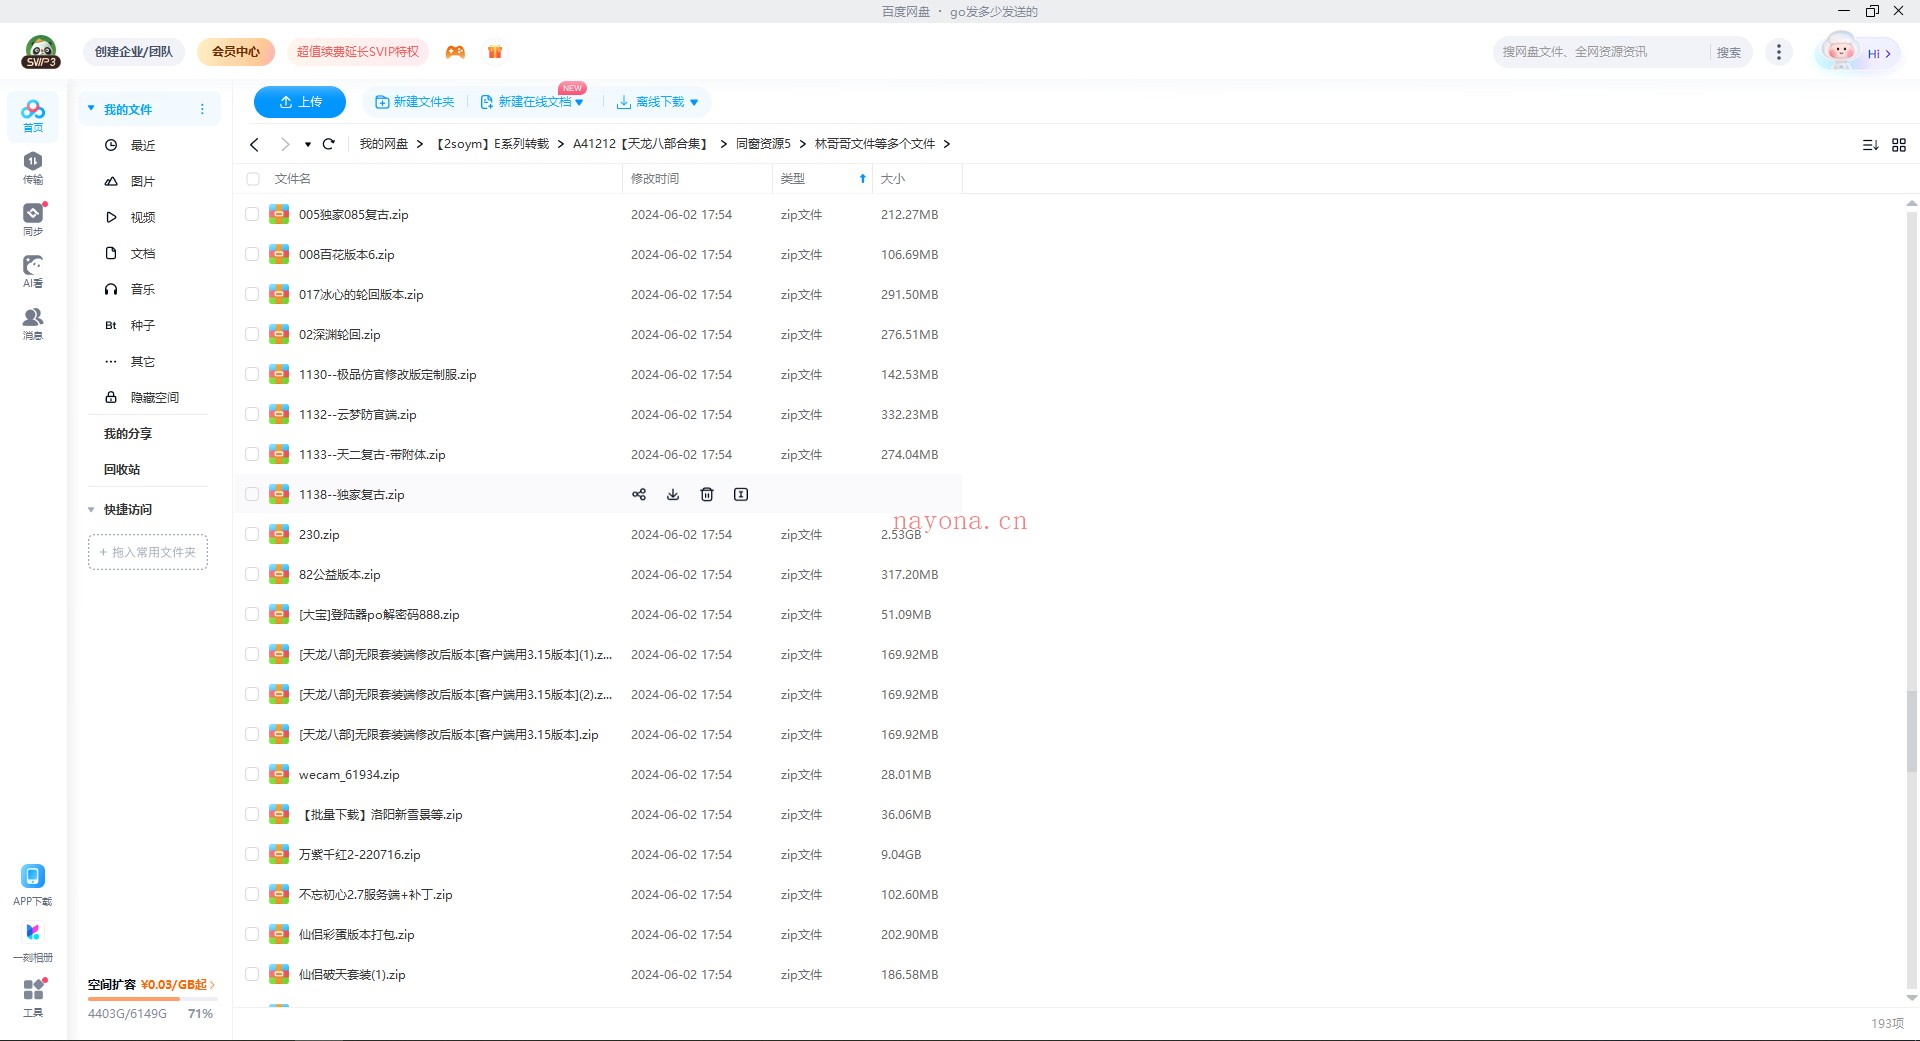Delete the 1138--独家复古.zip file
Screen dimensions: 1920x1041
pos(707,494)
